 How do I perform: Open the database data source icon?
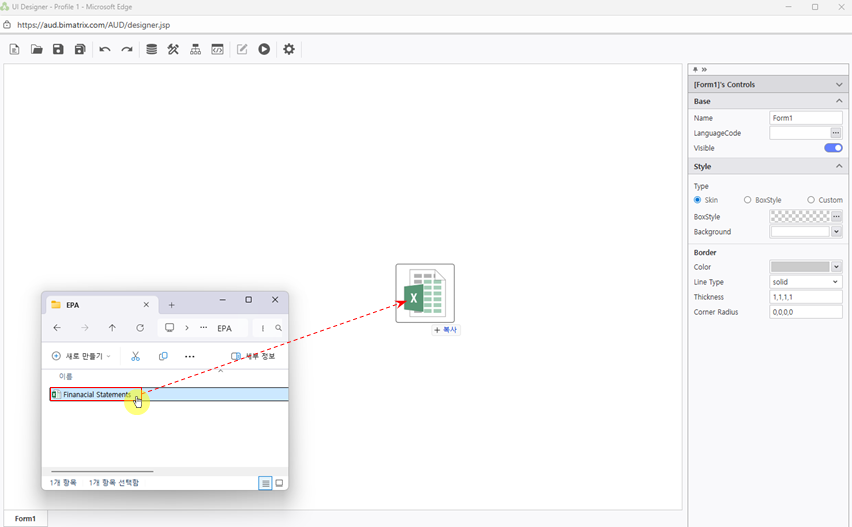click(152, 49)
